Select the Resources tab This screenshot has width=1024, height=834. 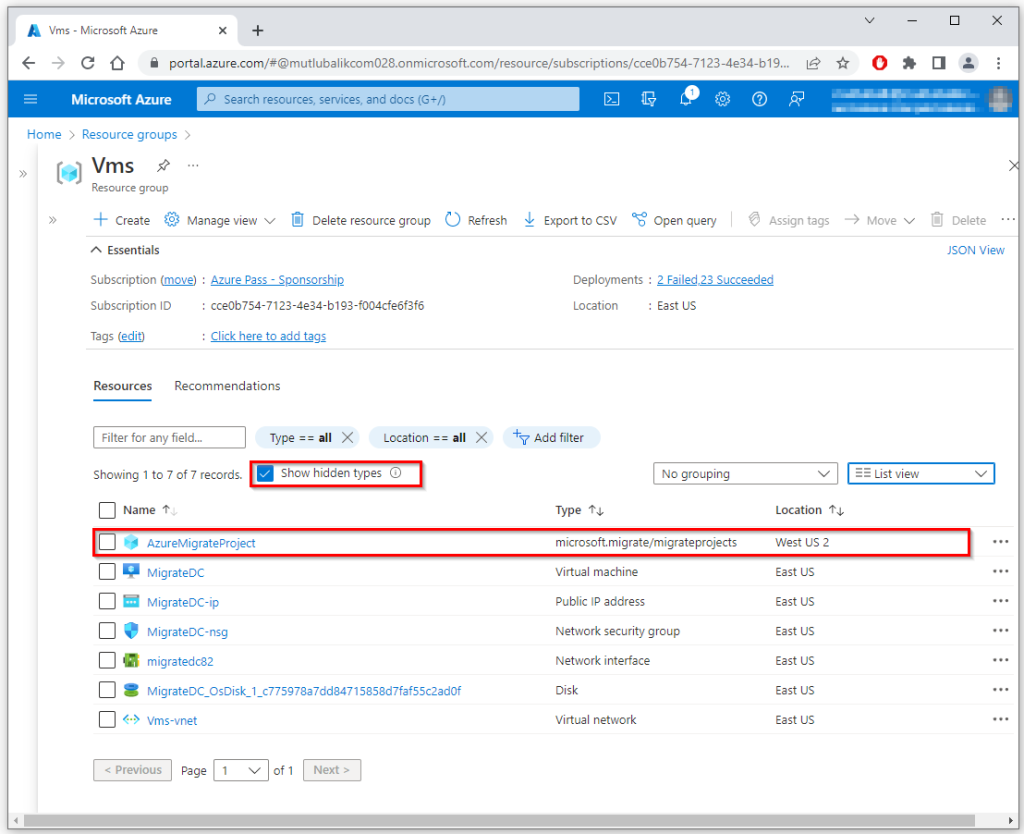click(123, 386)
